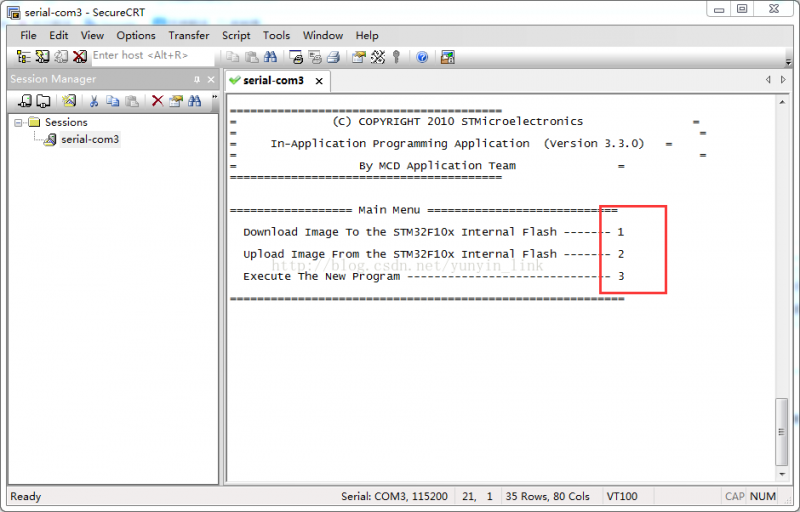Click the red Delete X icon
Viewport: 800px width, 512px height.
click(157, 101)
